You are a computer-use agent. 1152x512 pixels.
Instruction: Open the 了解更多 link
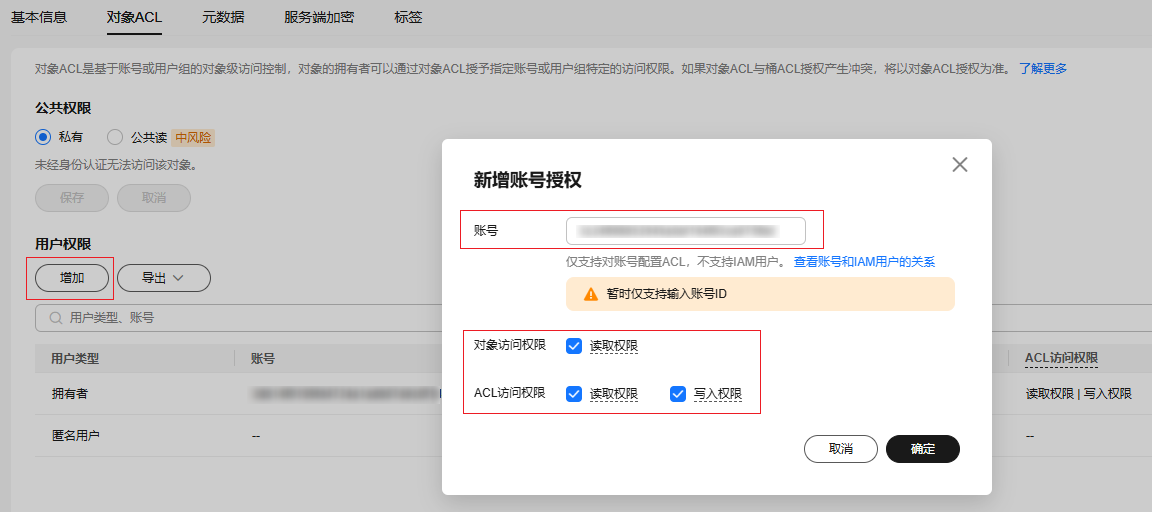click(1043, 68)
